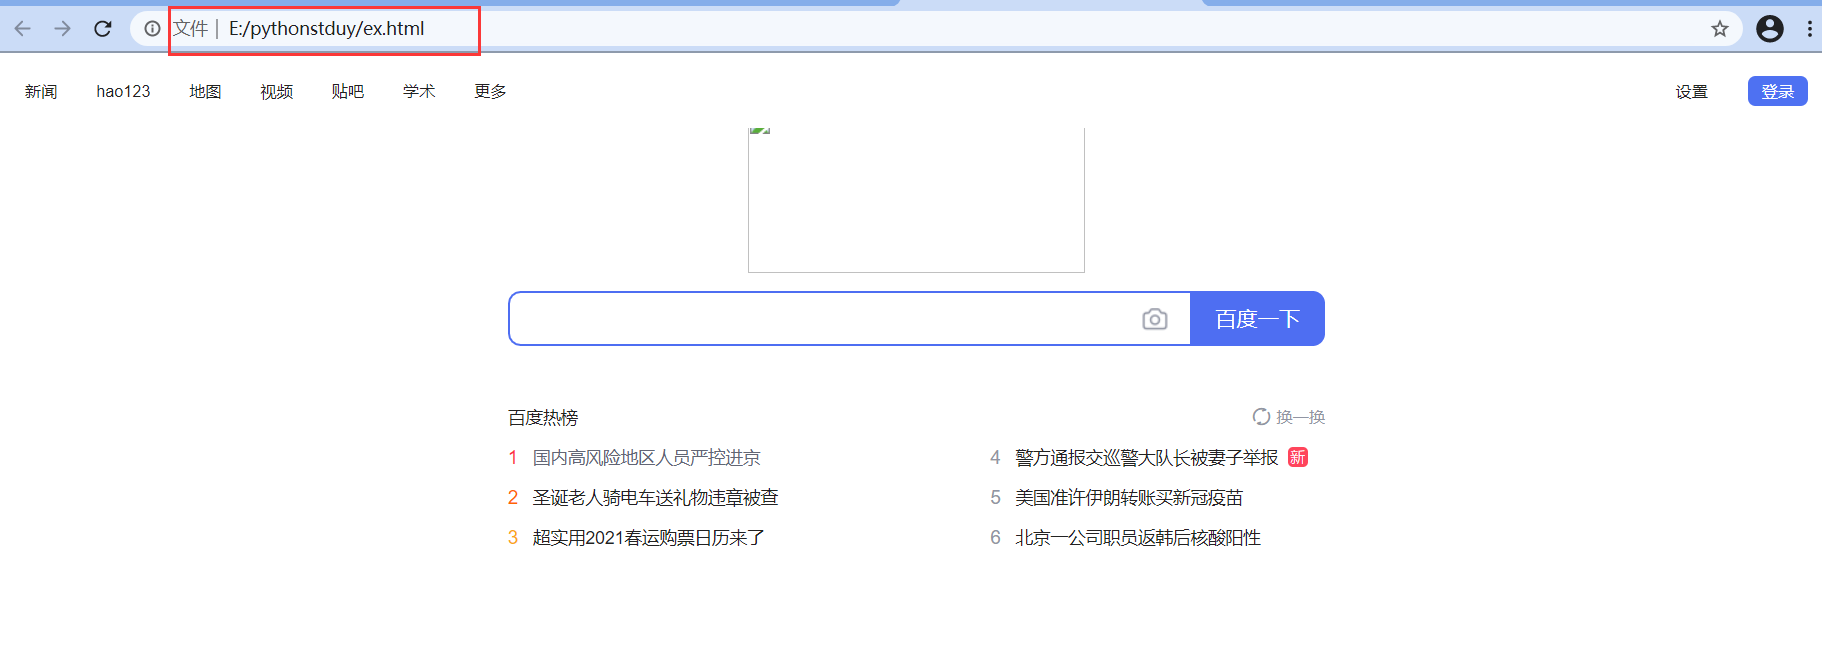Click the 百度热榜 heading link

[543, 417]
